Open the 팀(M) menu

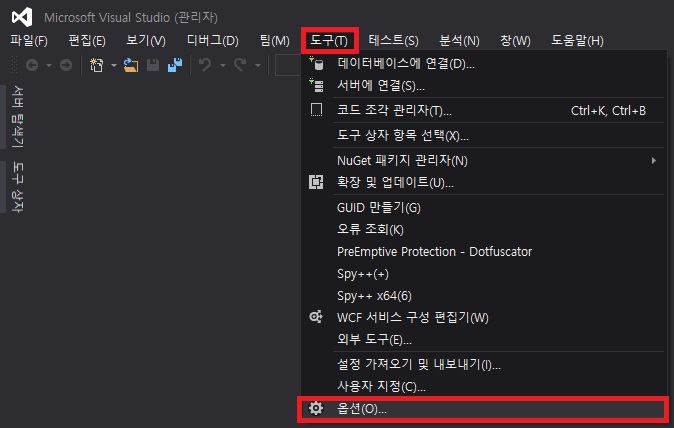tap(275, 41)
